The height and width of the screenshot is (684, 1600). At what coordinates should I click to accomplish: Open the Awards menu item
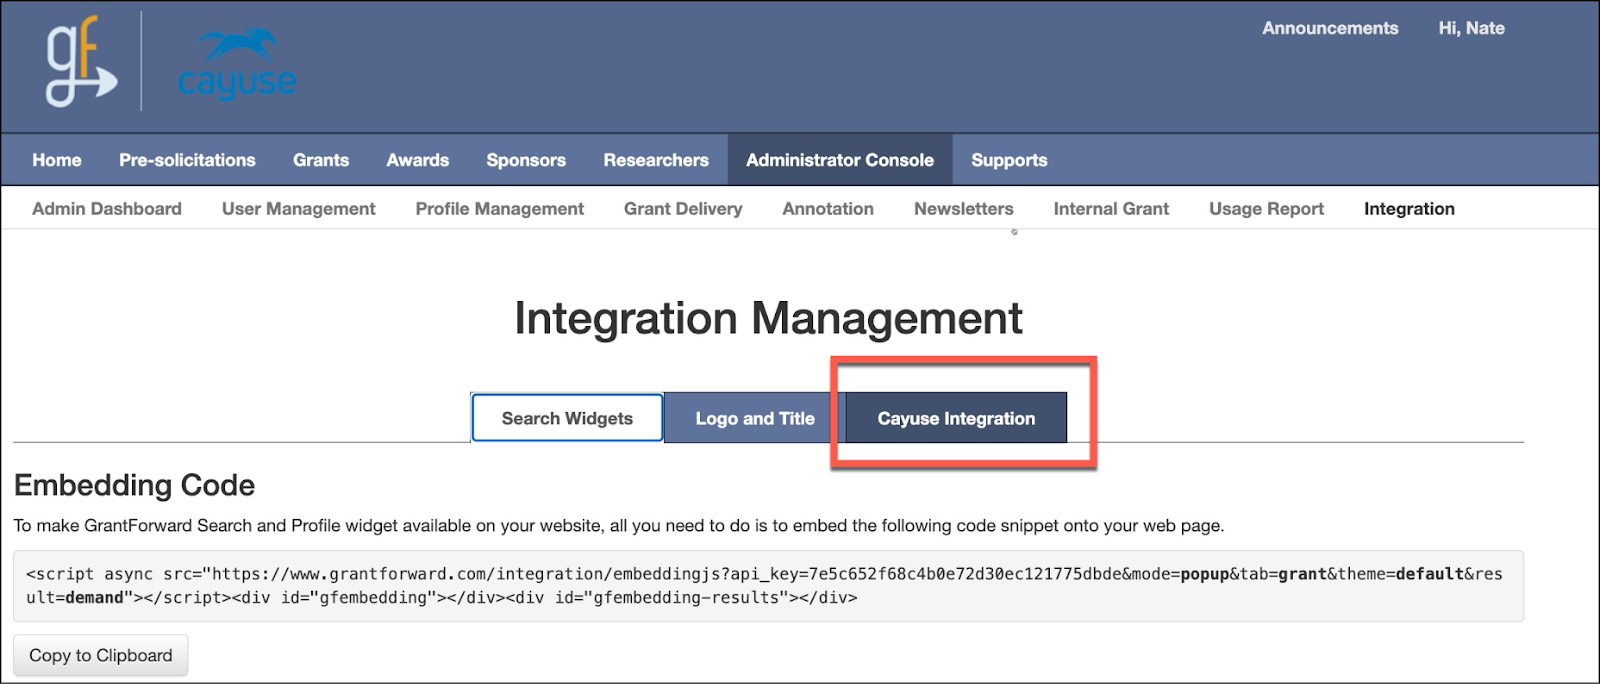click(418, 160)
